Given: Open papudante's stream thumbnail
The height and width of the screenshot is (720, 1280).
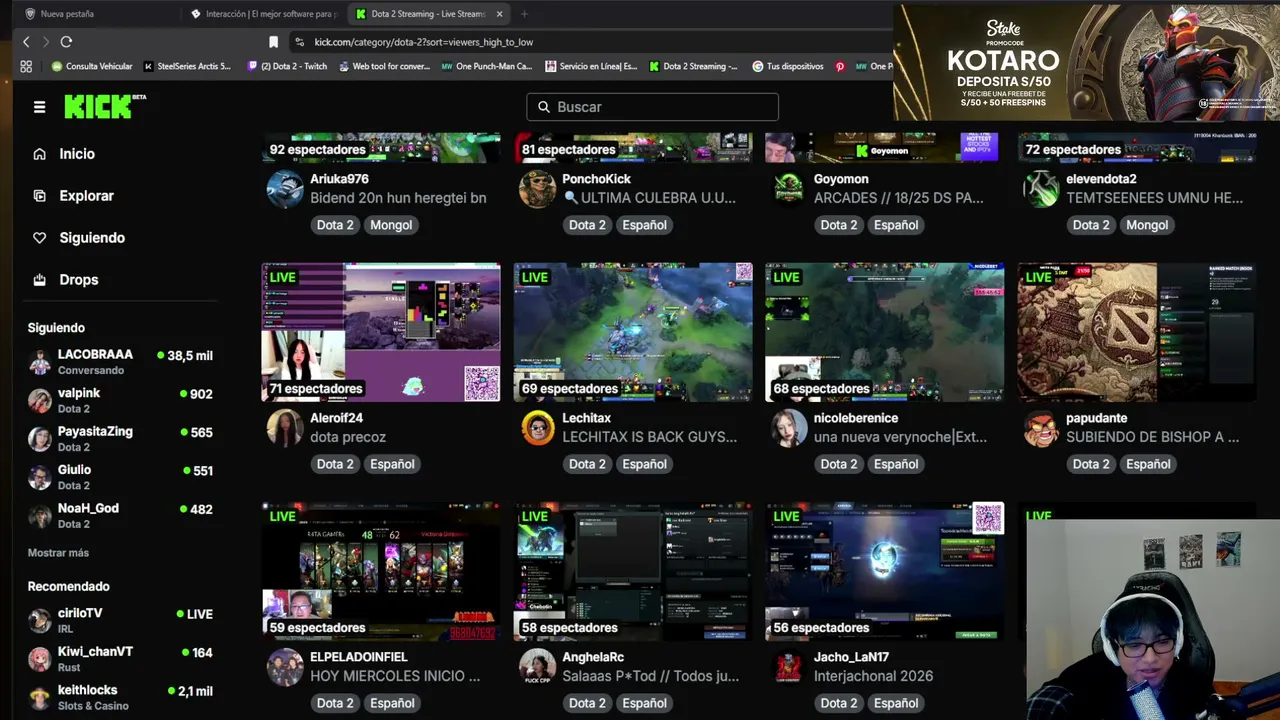Looking at the screenshot, I should (x=1137, y=332).
